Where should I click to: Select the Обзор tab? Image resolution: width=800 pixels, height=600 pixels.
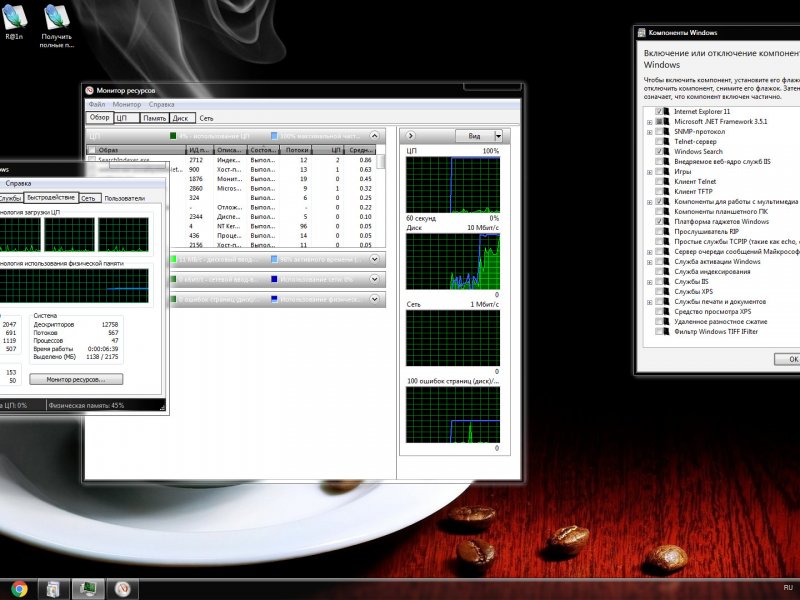(x=99, y=117)
